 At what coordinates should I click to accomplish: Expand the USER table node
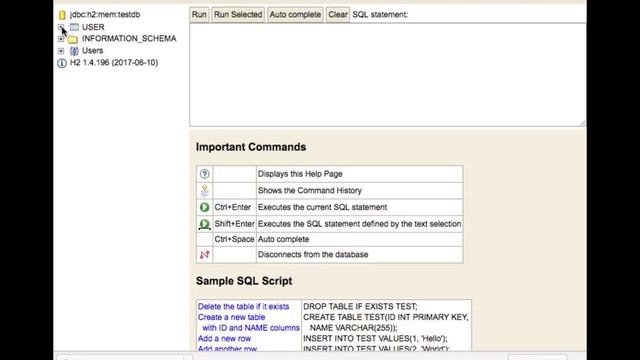[x=61, y=27]
